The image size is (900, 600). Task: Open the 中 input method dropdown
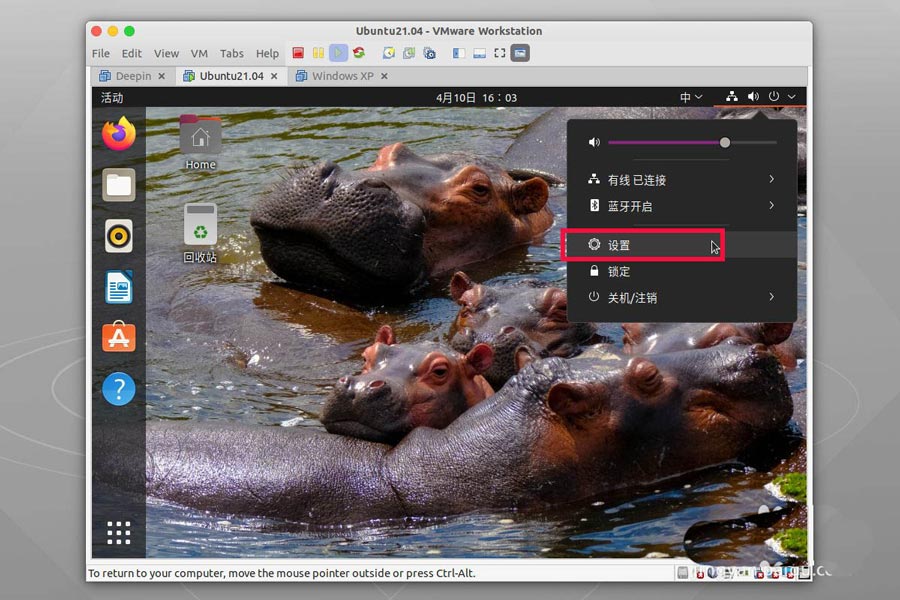(x=689, y=96)
